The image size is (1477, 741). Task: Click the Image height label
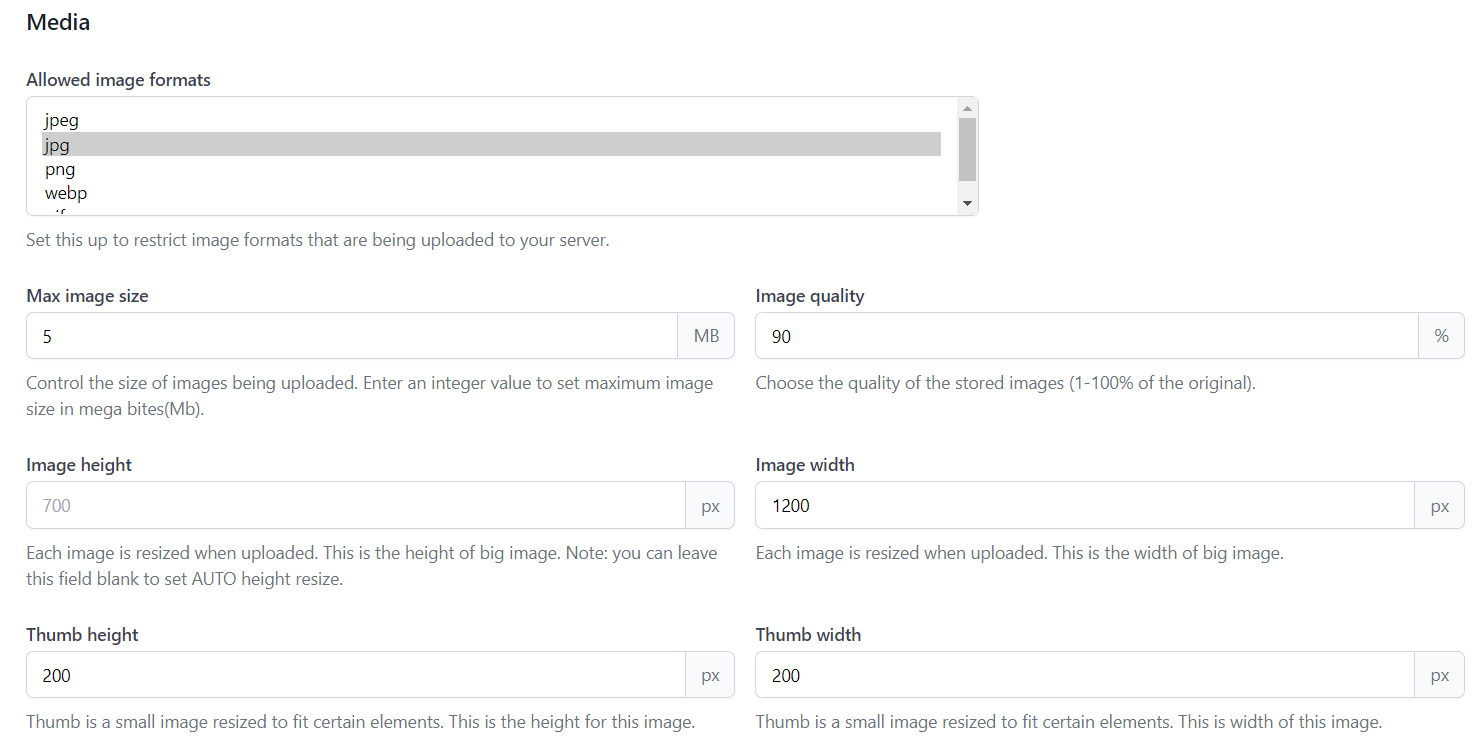[79, 465]
